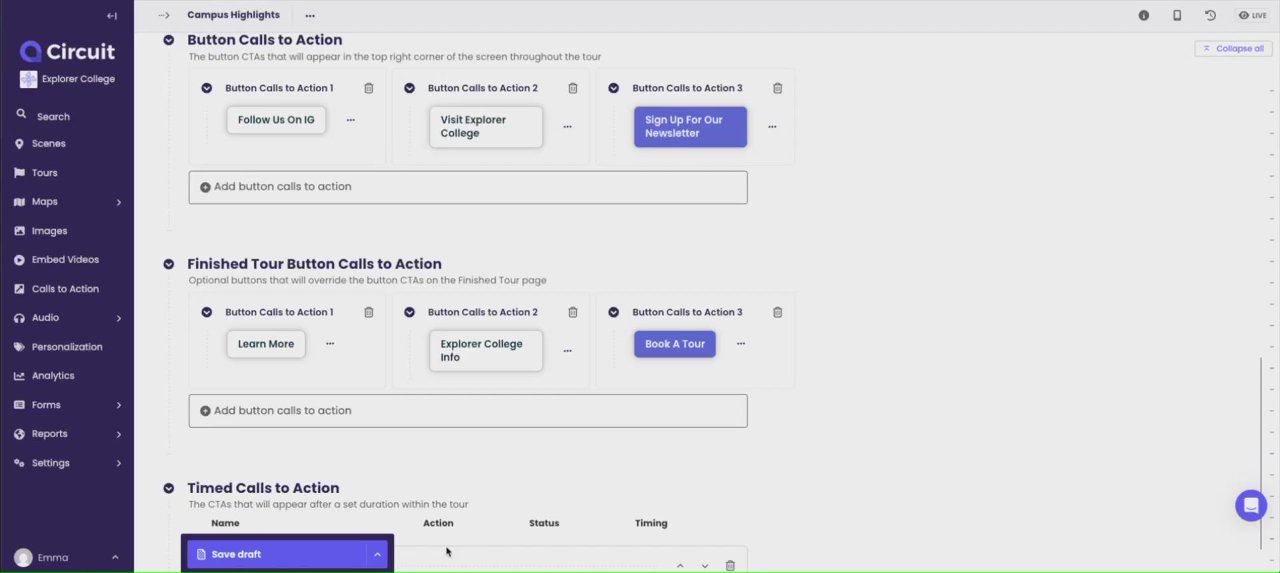The width and height of the screenshot is (1280, 573).
Task: Click the Explorer College Info button
Action: 486,351
